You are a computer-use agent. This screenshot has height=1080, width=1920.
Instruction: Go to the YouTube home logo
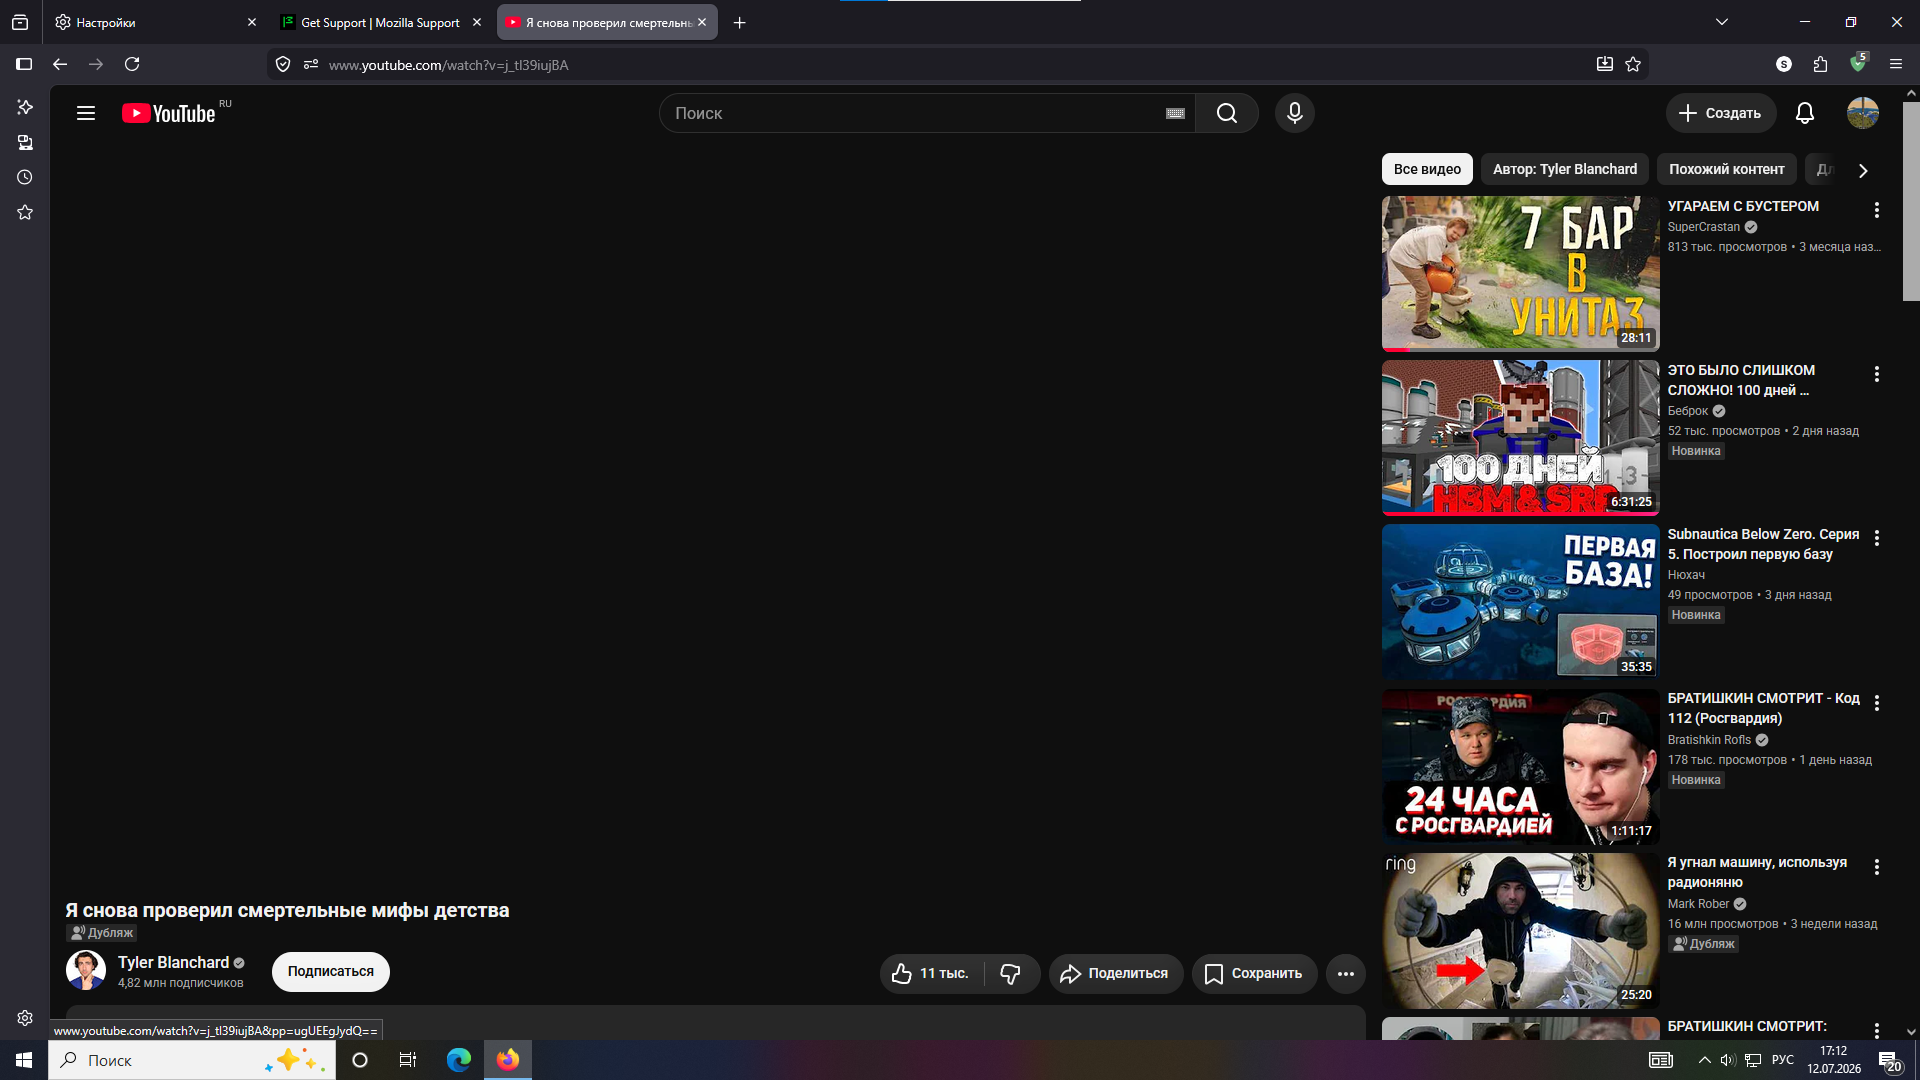click(x=169, y=113)
